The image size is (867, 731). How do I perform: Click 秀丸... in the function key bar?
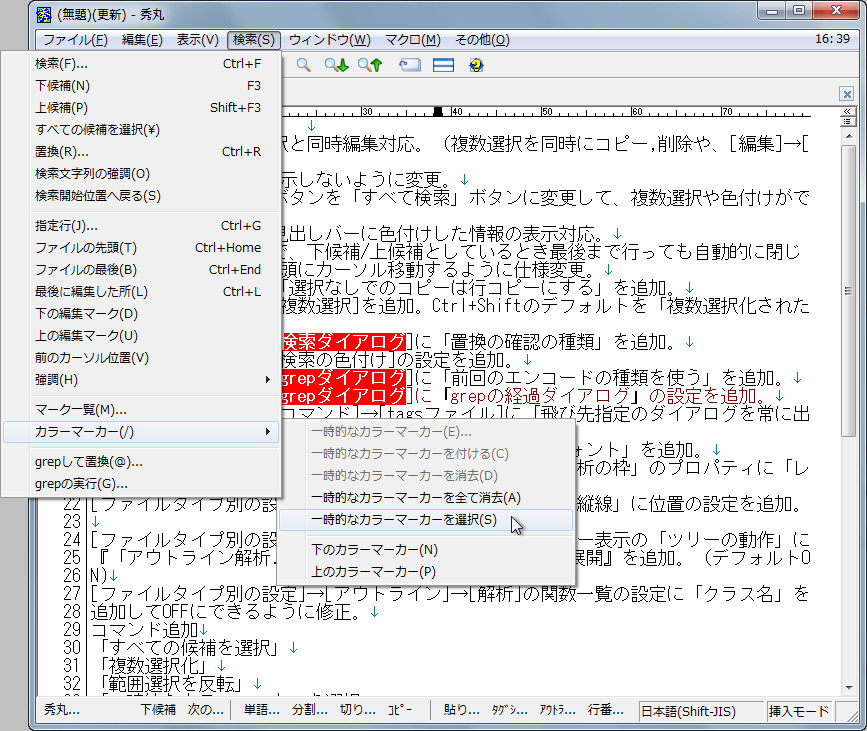(x=61, y=710)
